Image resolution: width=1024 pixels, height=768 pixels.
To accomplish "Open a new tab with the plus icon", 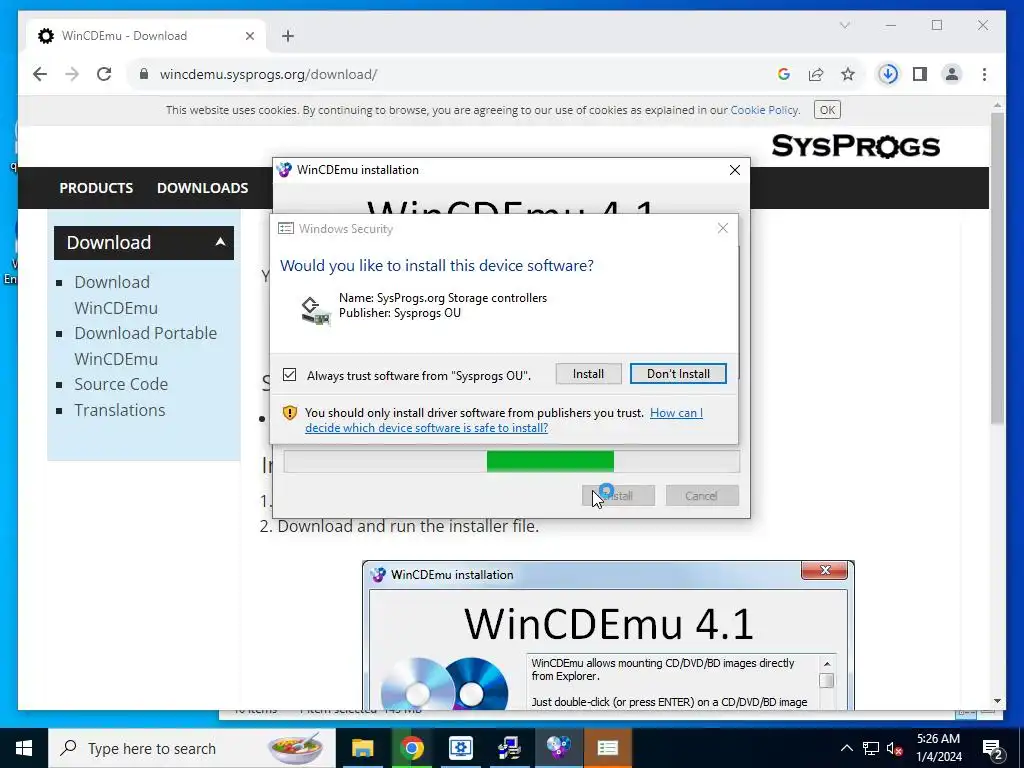I will pyautogui.click(x=288, y=36).
